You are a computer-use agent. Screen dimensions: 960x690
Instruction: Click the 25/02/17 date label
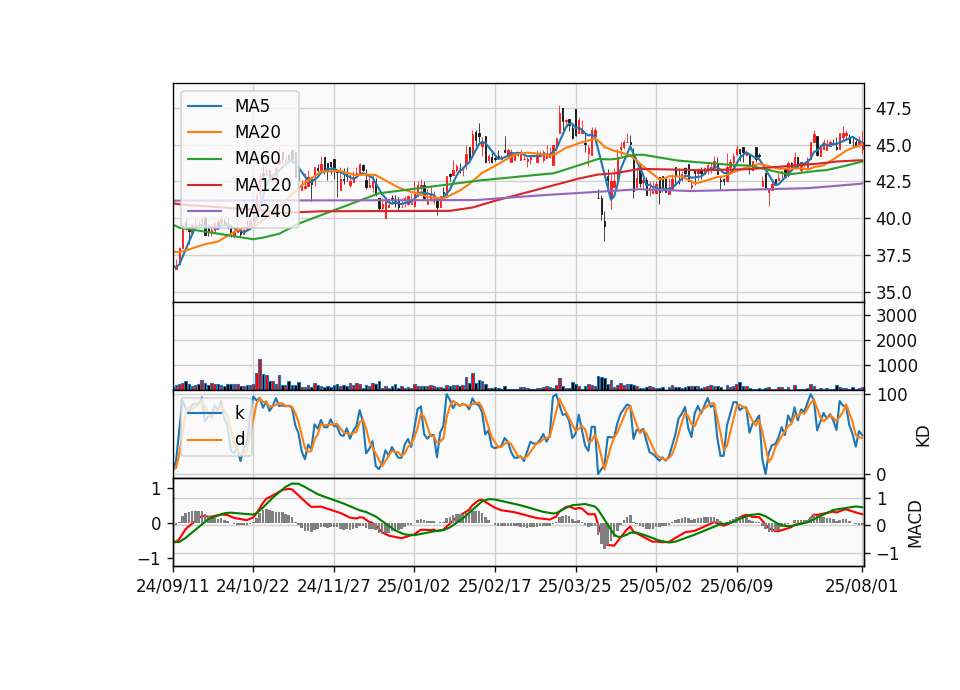pyautogui.click(x=495, y=586)
